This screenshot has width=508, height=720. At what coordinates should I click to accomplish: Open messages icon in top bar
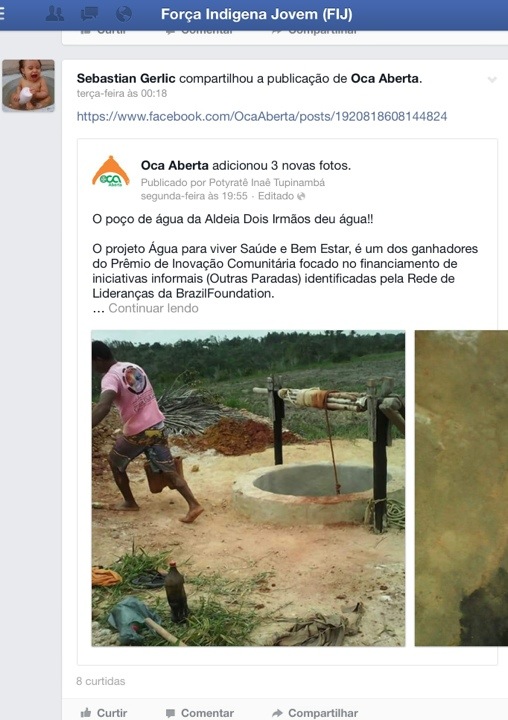click(89, 14)
